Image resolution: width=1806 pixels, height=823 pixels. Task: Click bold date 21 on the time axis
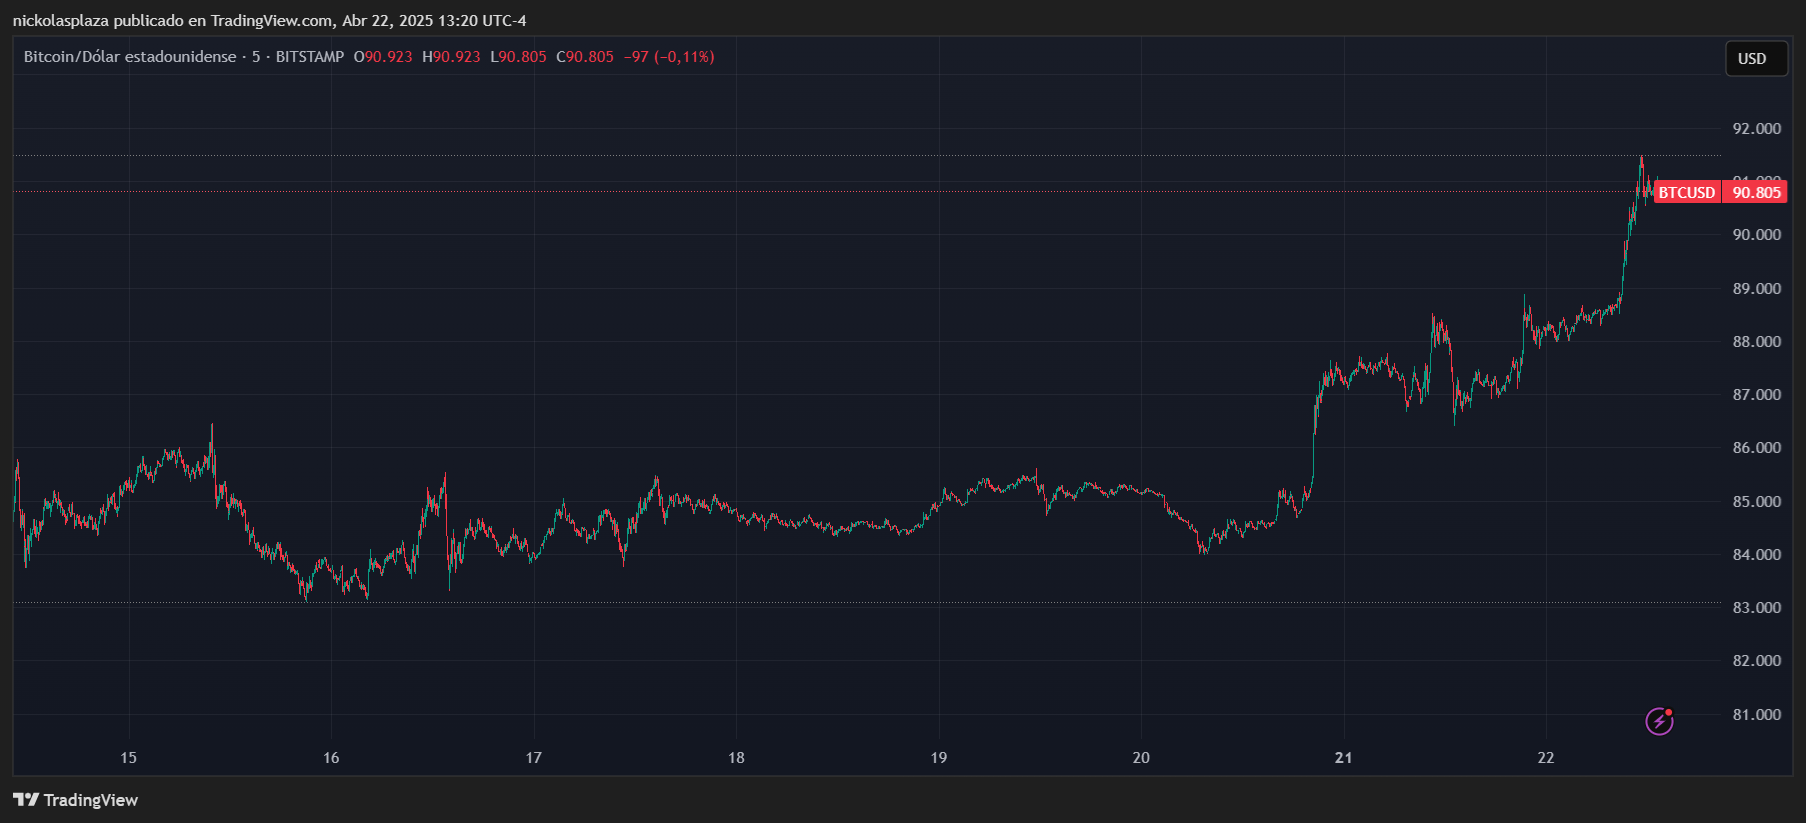pyautogui.click(x=1343, y=757)
